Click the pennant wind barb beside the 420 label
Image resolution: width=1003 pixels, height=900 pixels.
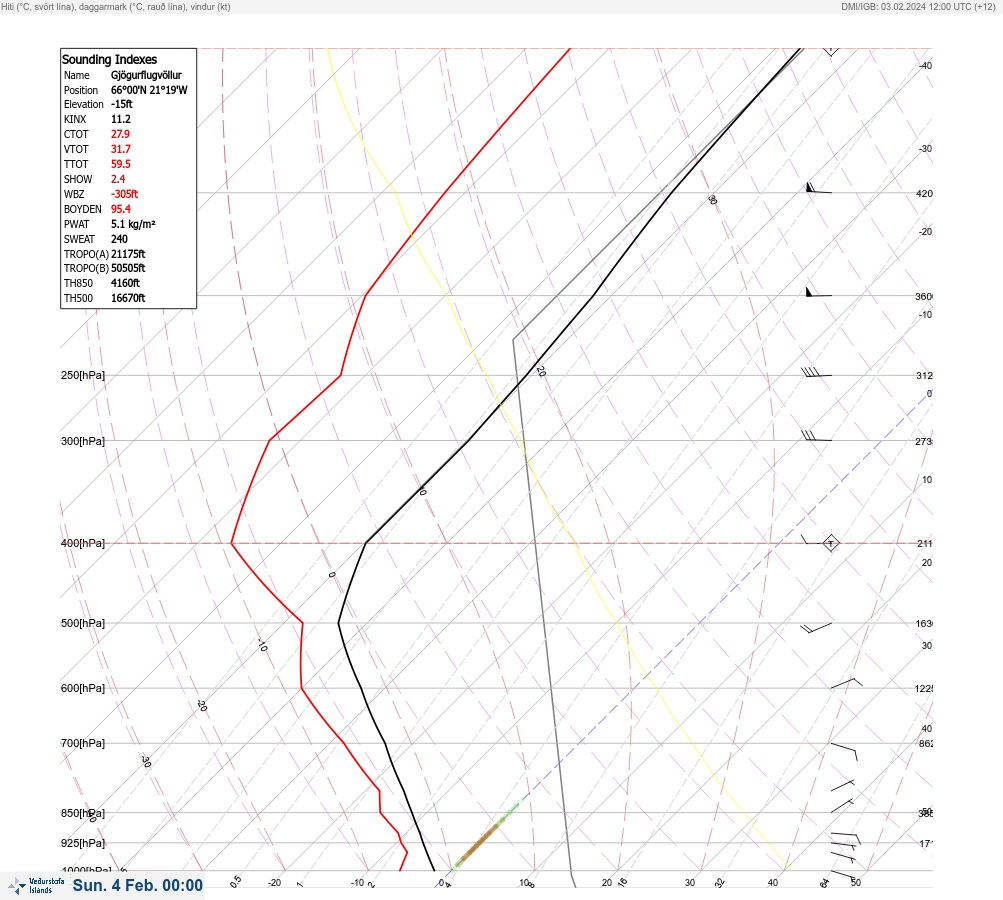(x=818, y=188)
